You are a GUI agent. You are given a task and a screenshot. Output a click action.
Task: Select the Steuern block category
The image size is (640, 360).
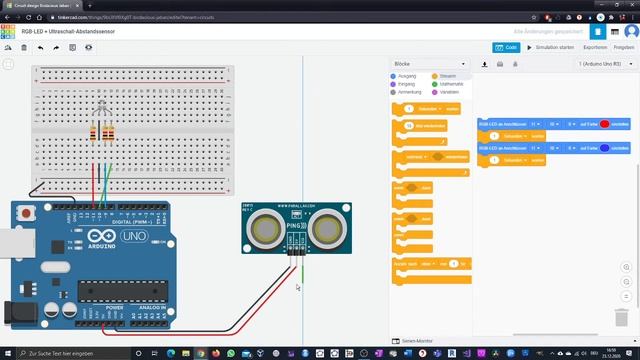444,76
